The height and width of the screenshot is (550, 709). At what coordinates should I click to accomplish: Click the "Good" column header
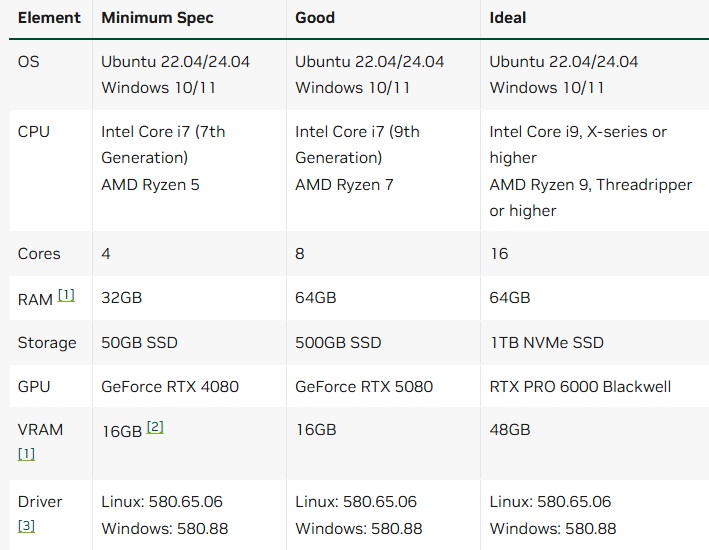(x=315, y=18)
